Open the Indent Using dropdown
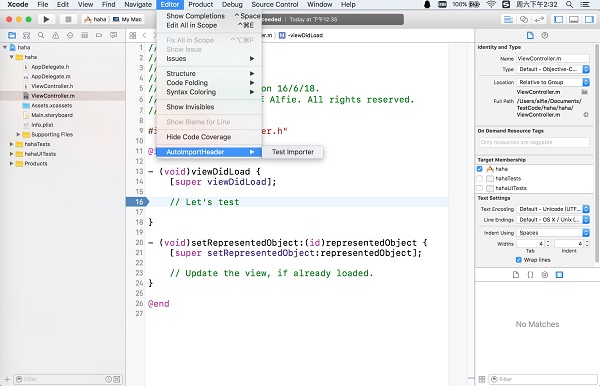This screenshot has height=386, width=600. 553,233
